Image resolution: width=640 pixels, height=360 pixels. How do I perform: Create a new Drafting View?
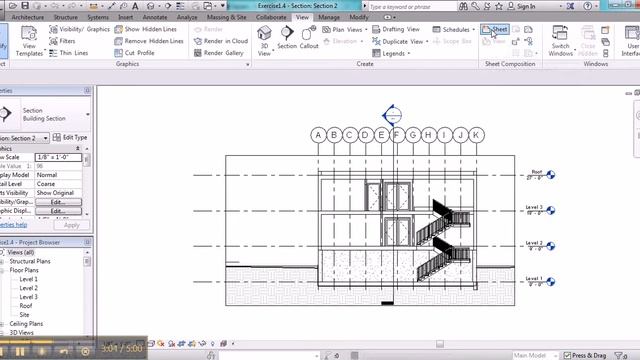[x=396, y=29]
